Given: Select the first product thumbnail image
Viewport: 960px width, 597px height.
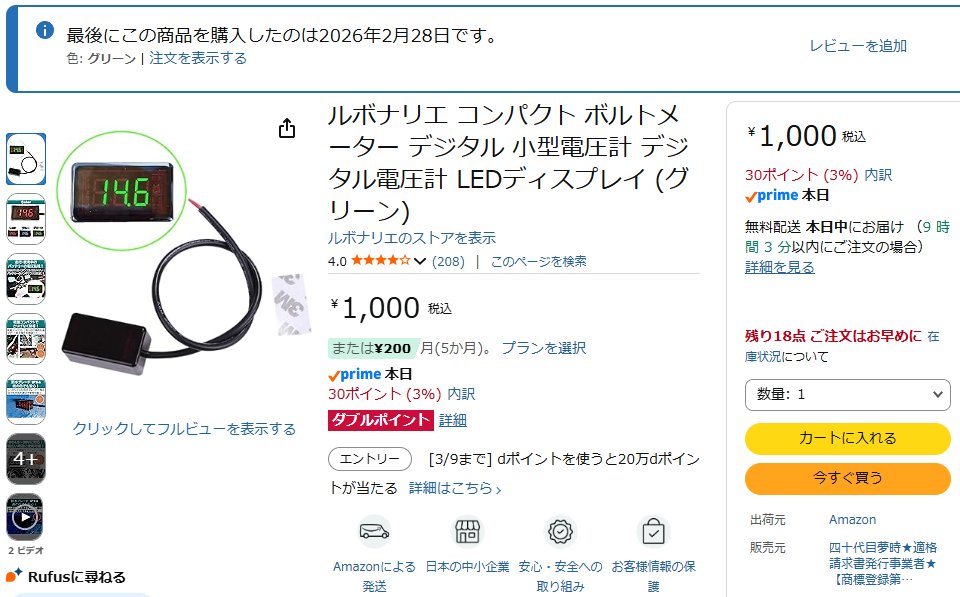Looking at the screenshot, I should click(x=25, y=158).
